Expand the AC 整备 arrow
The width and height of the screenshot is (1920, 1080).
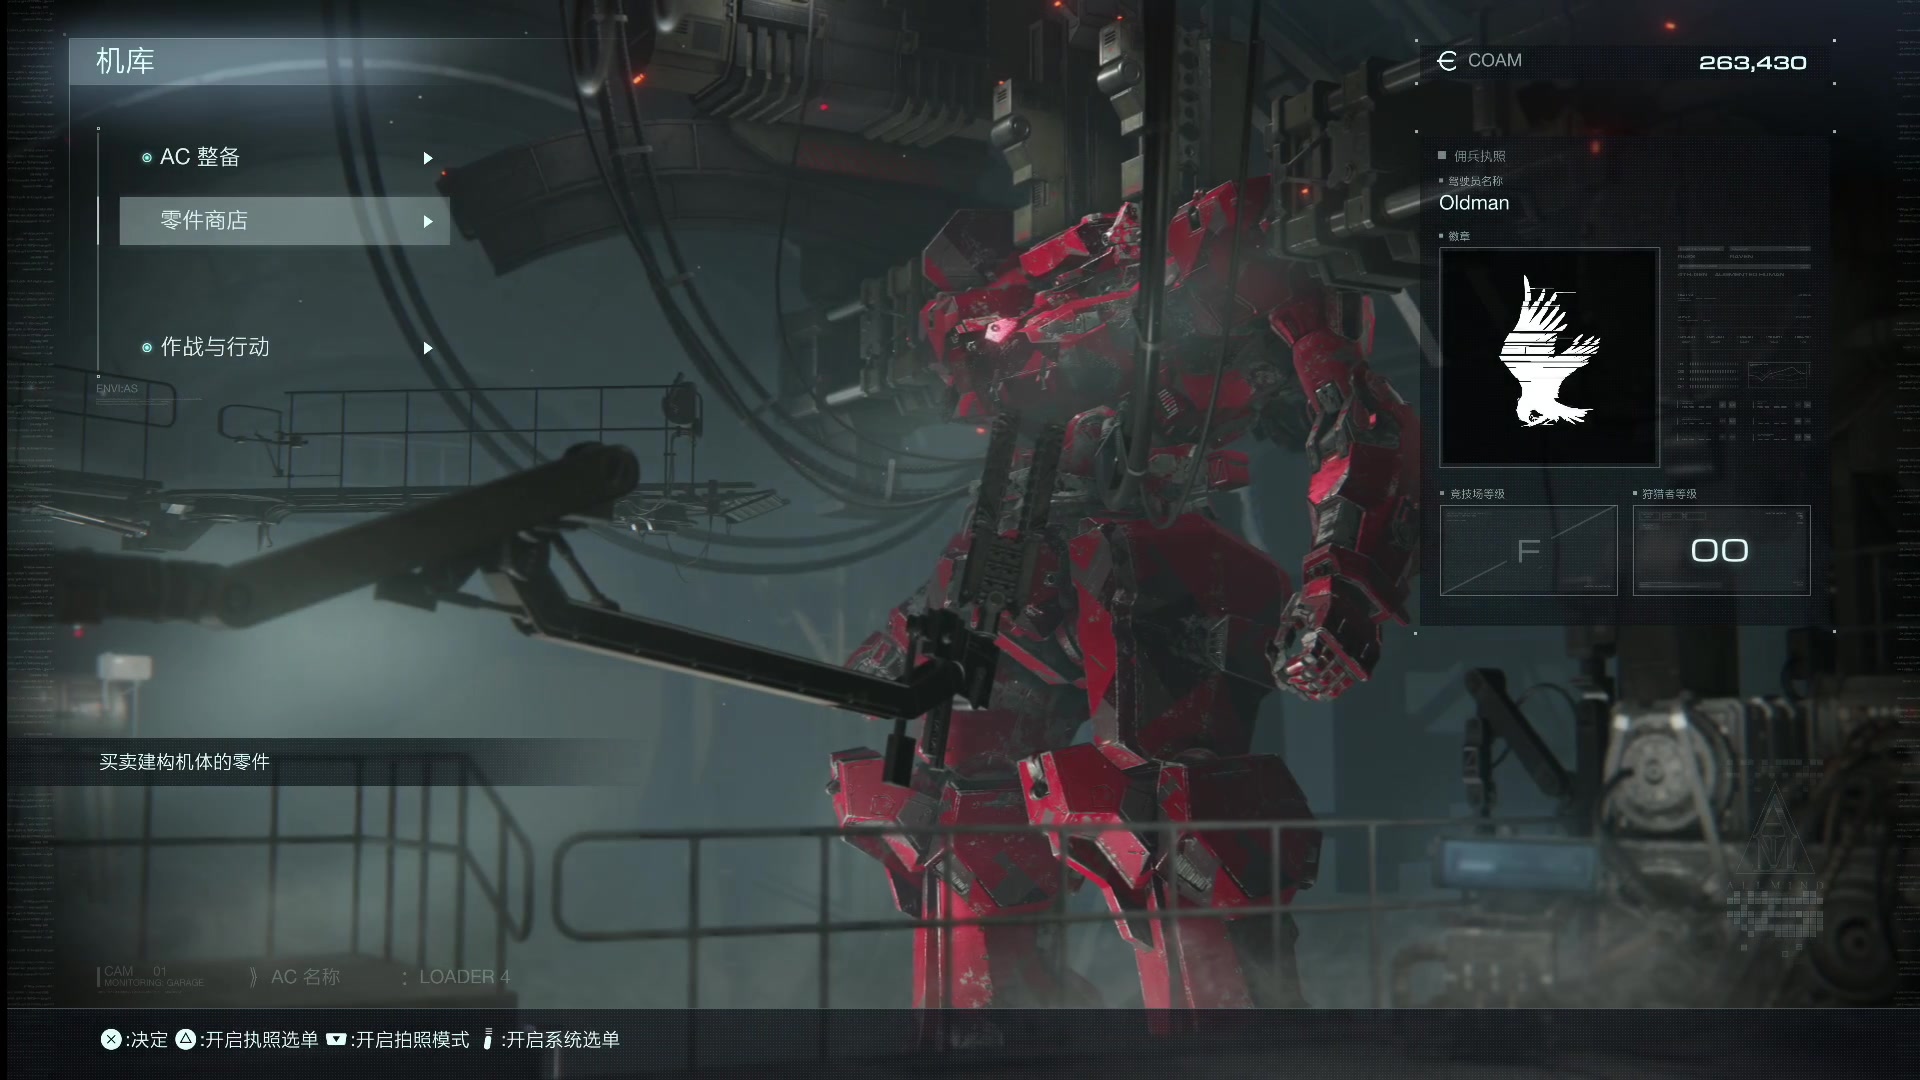428,158
